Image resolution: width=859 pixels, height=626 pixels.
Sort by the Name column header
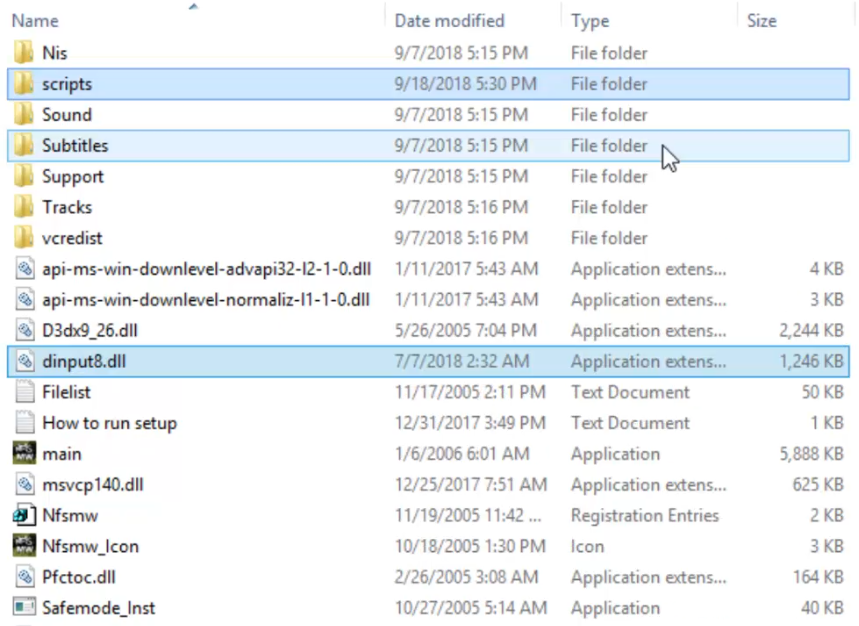35,21
